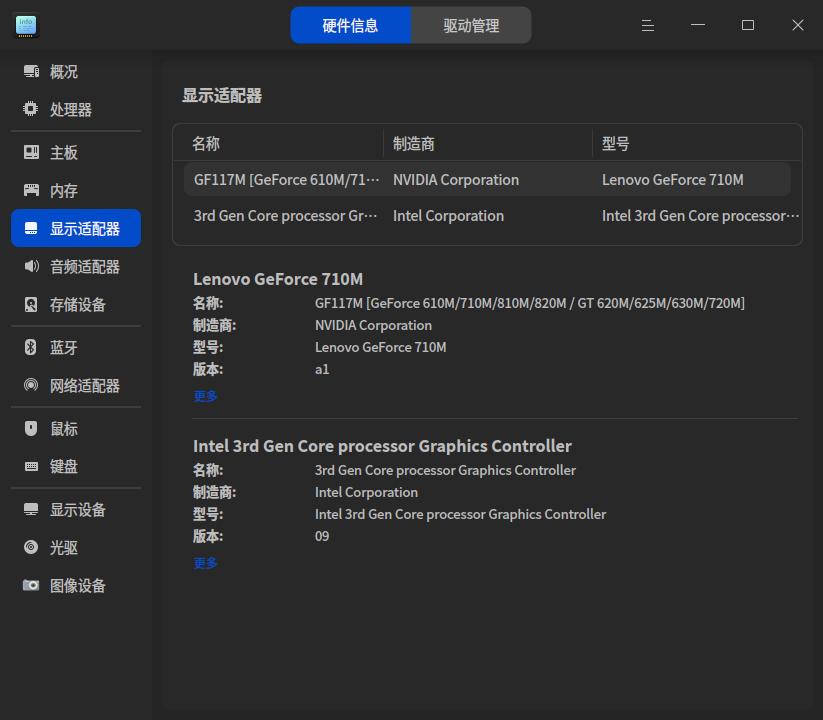Select the 键盘 sidebar label
The image size is (823, 720).
pyautogui.click(x=64, y=466)
